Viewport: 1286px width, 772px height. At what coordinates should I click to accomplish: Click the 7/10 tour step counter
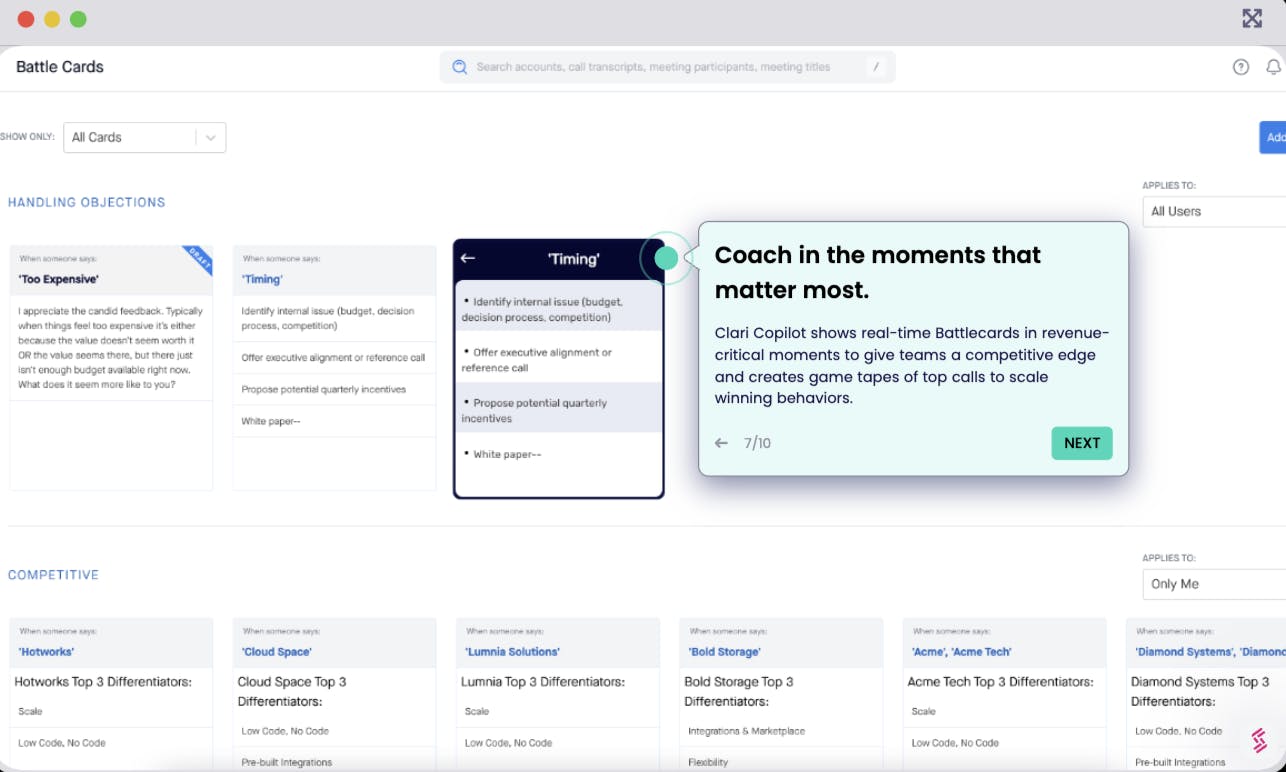(x=757, y=443)
